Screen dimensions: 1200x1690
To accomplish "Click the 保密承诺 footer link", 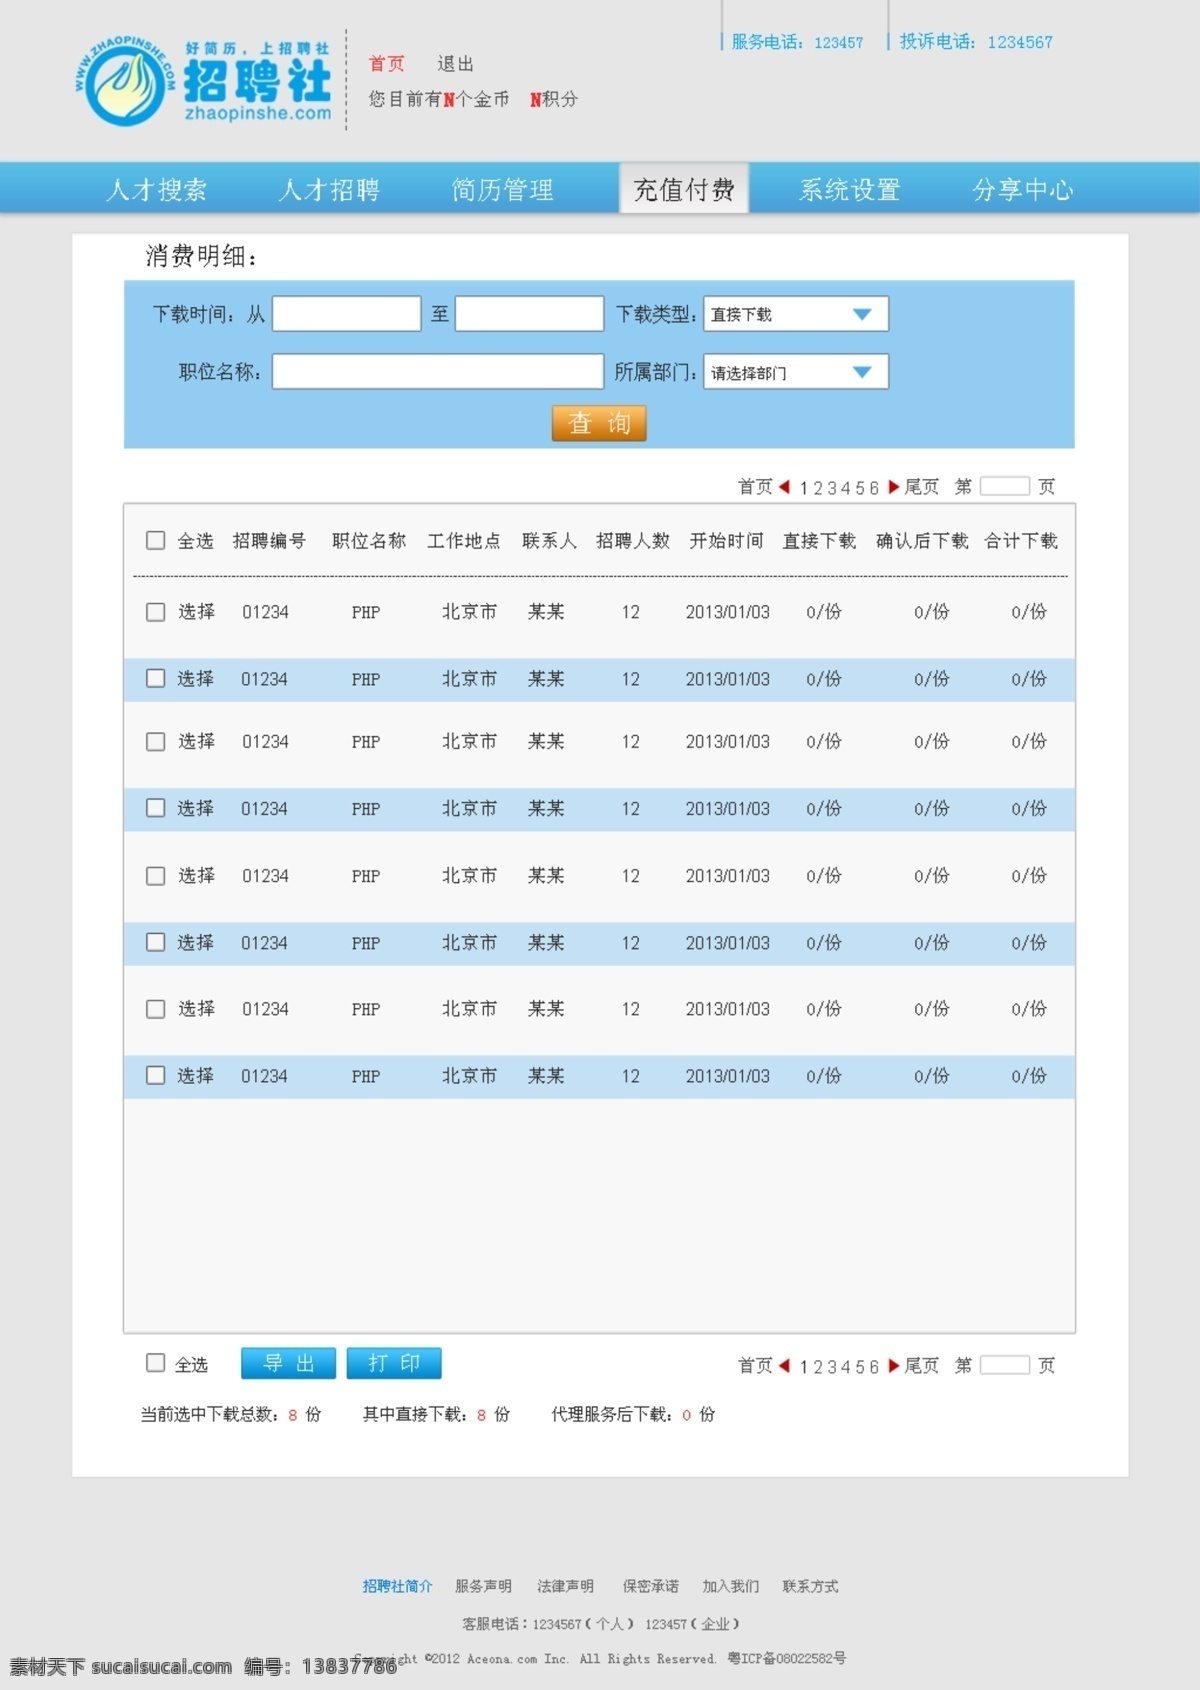I will 650,1586.
